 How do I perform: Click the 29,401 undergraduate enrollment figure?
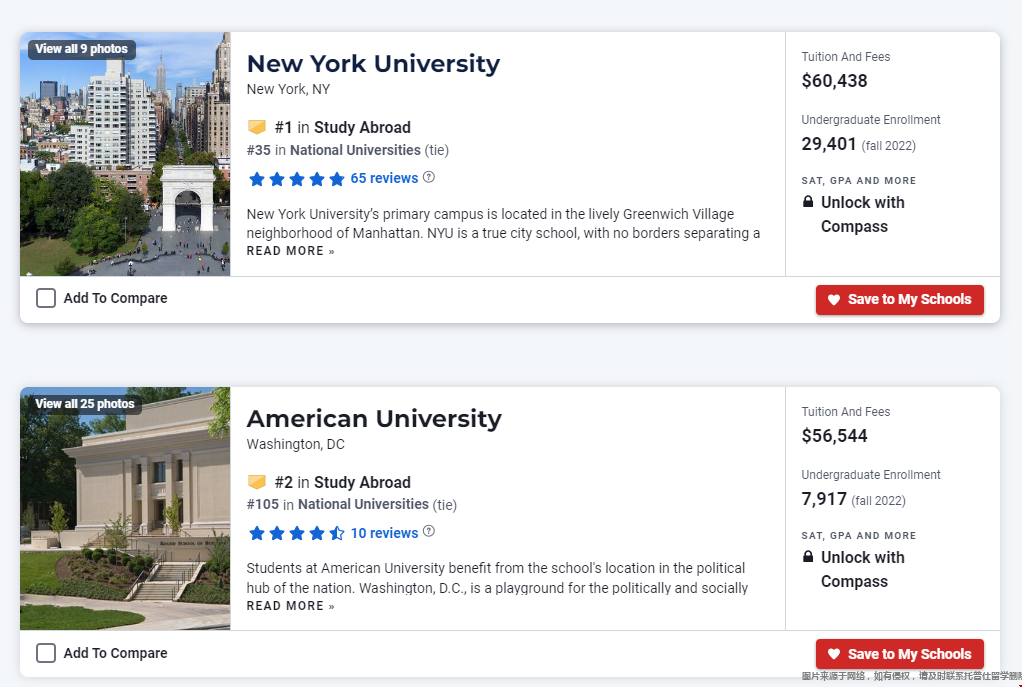coord(829,144)
